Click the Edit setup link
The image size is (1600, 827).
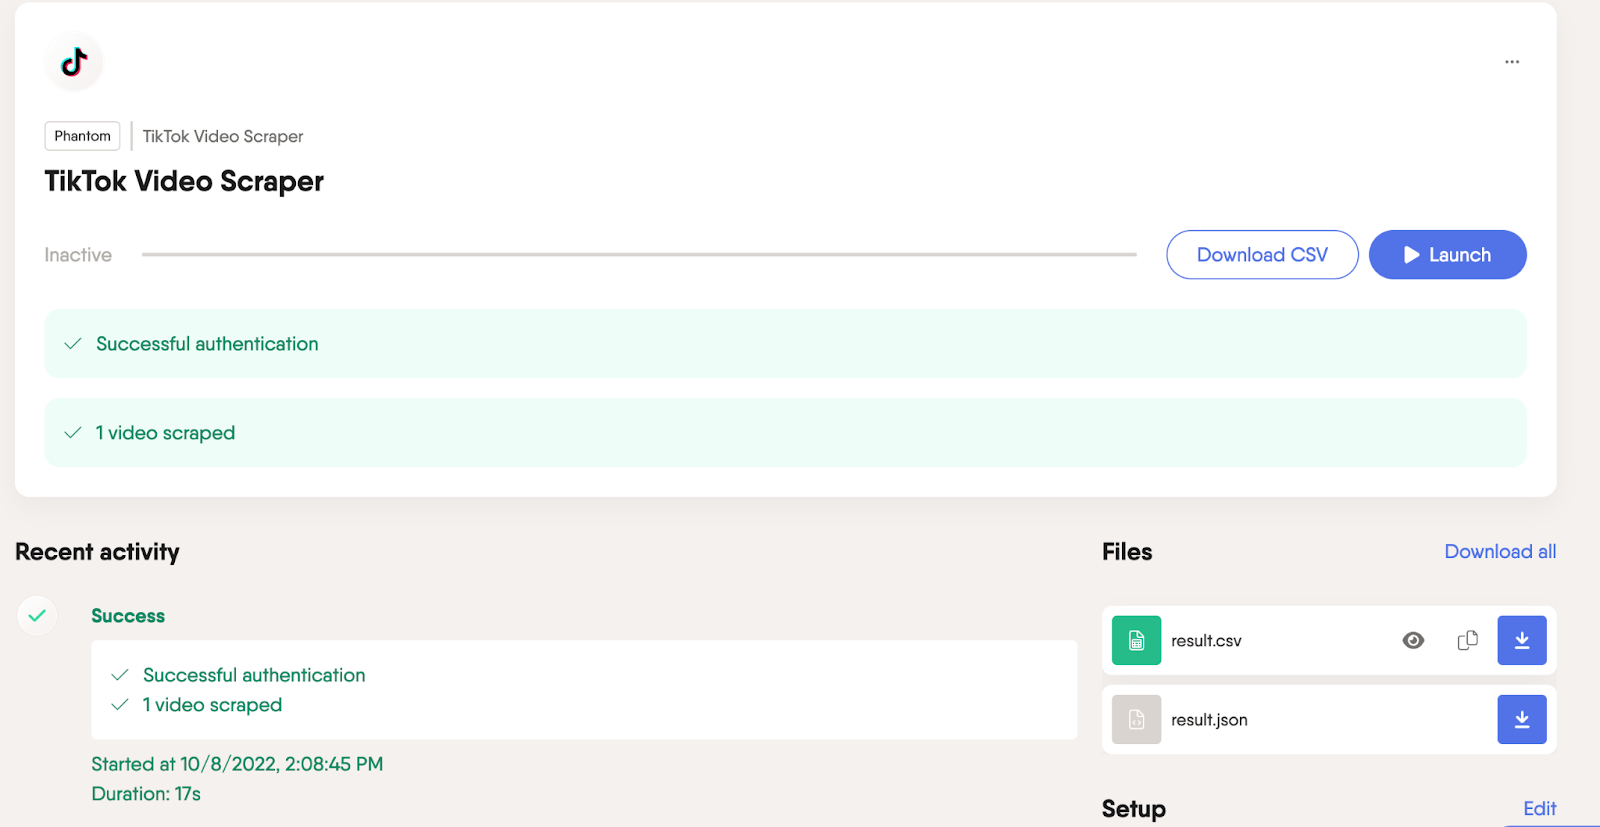[1540, 809]
